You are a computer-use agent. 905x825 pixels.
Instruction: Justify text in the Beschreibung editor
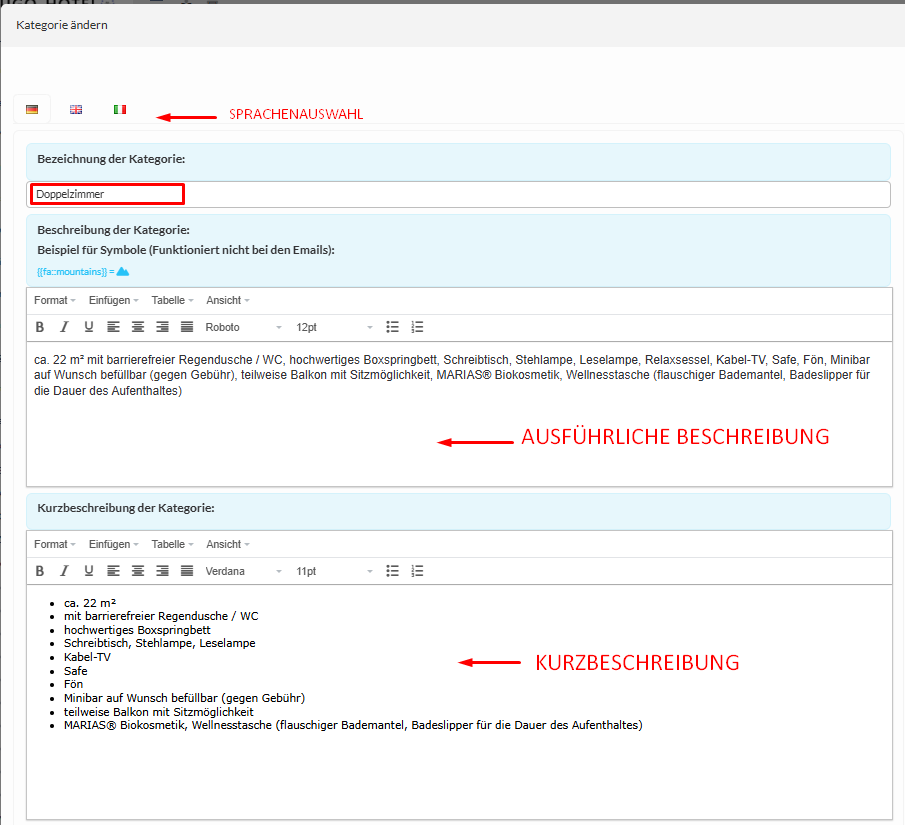[187, 327]
